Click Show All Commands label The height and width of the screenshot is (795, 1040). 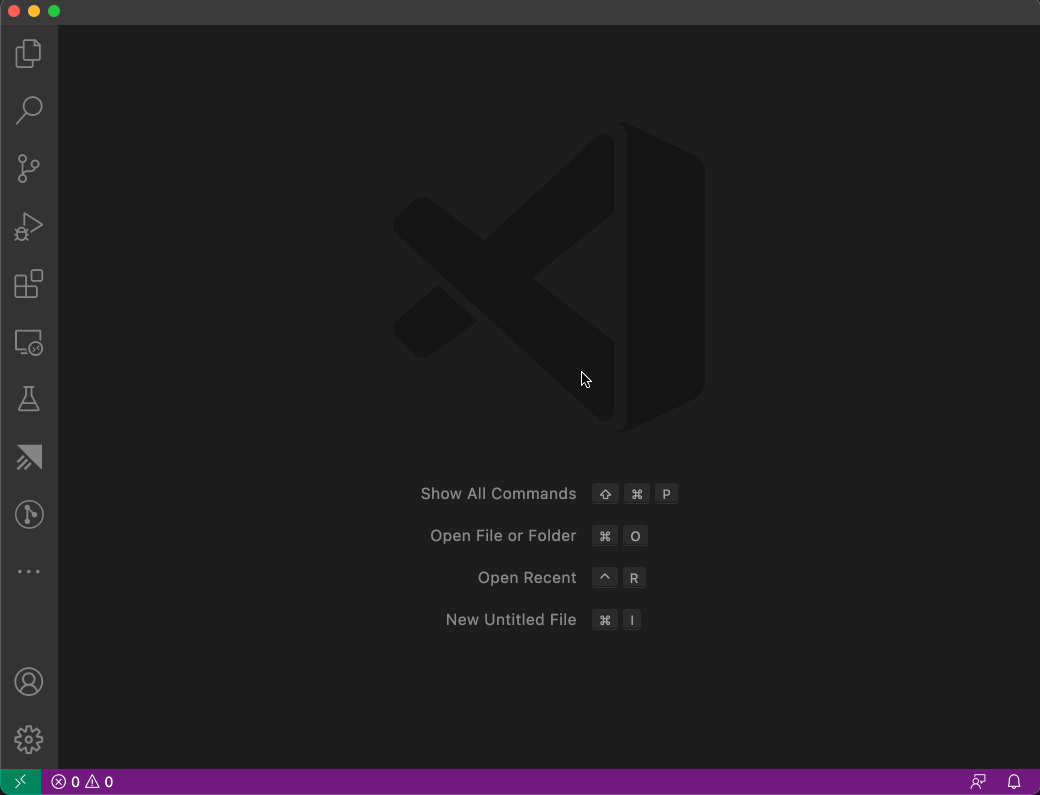pyautogui.click(x=498, y=494)
